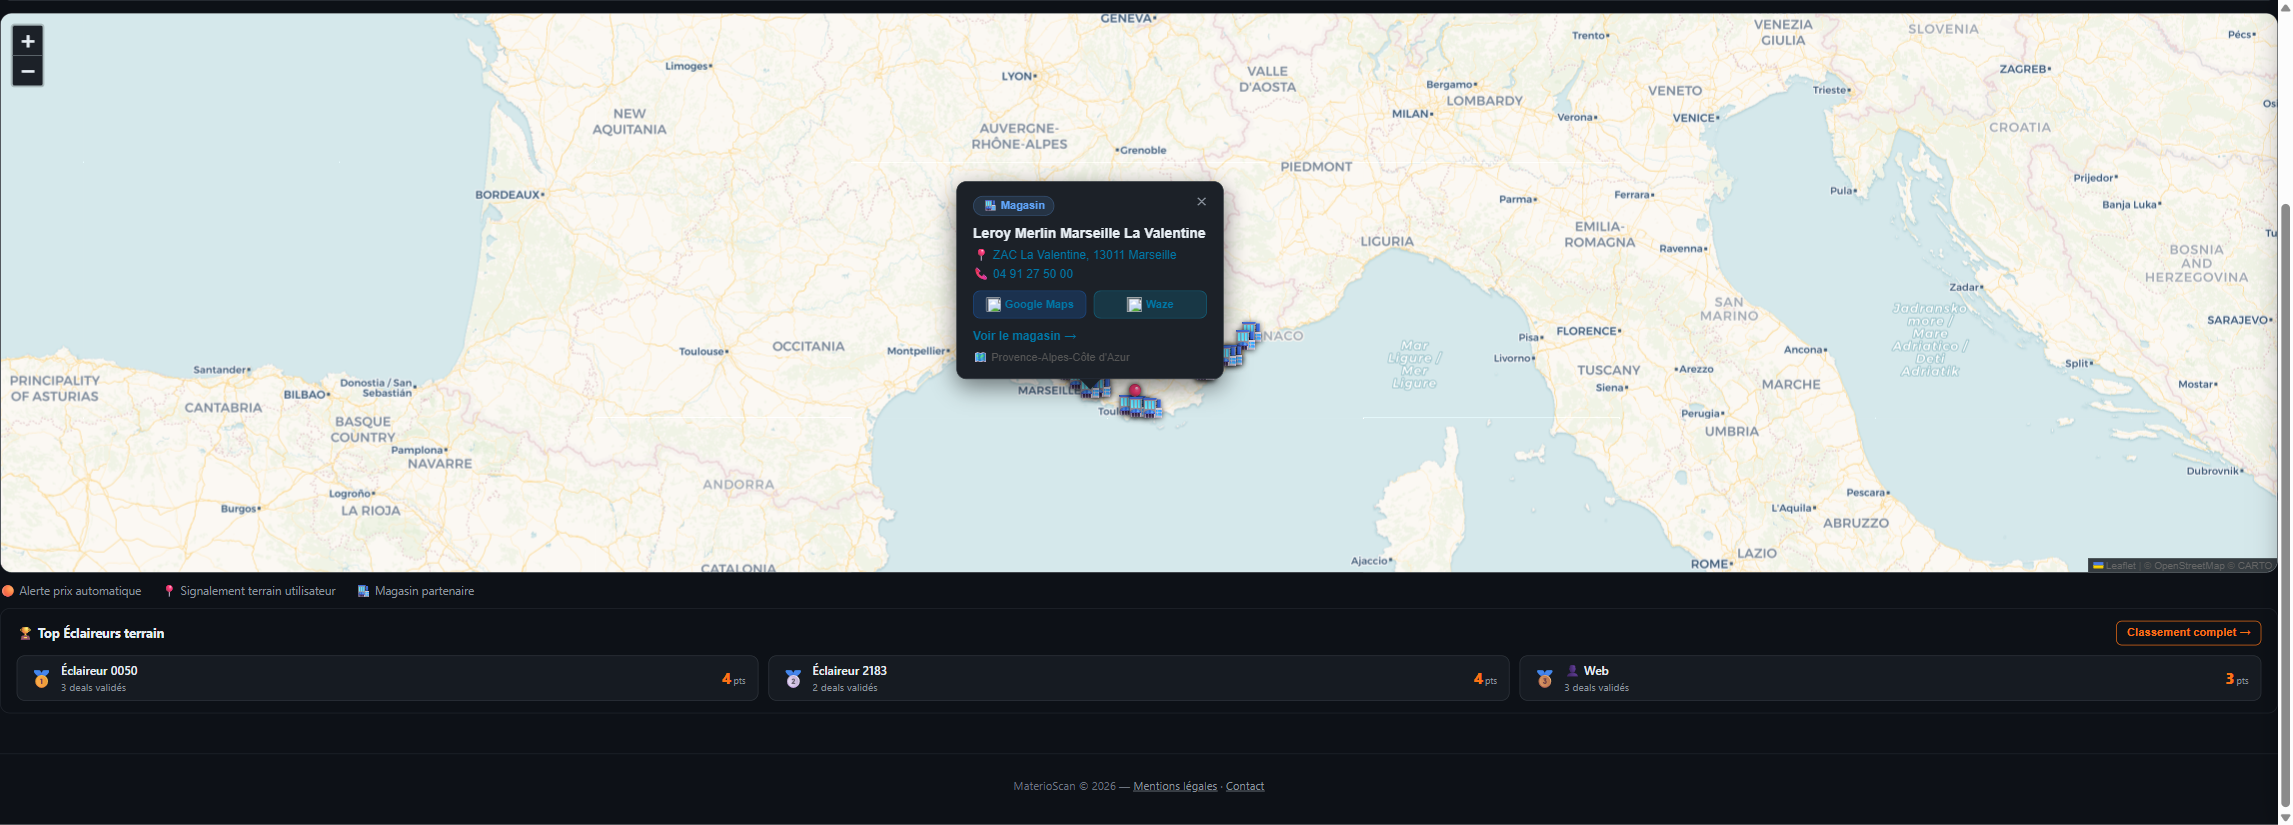Click the silver medal icon for Éclaireur 2183
The image size is (2293, 825).
coord(793,679)
